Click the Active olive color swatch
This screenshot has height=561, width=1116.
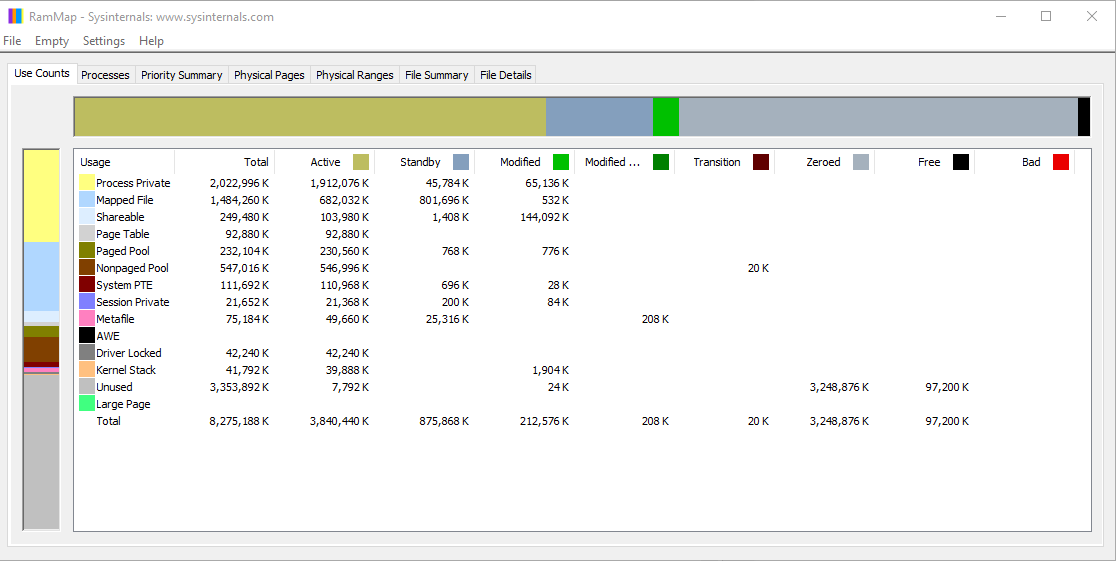(x=361, y=162)
